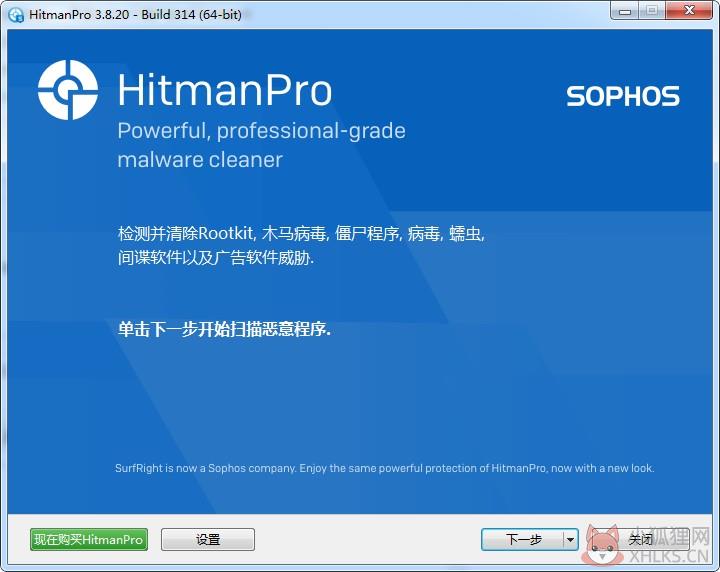720x572 pixels.
Task: Click the HitmanPro crosshair logo
Action: click(68, 90)
